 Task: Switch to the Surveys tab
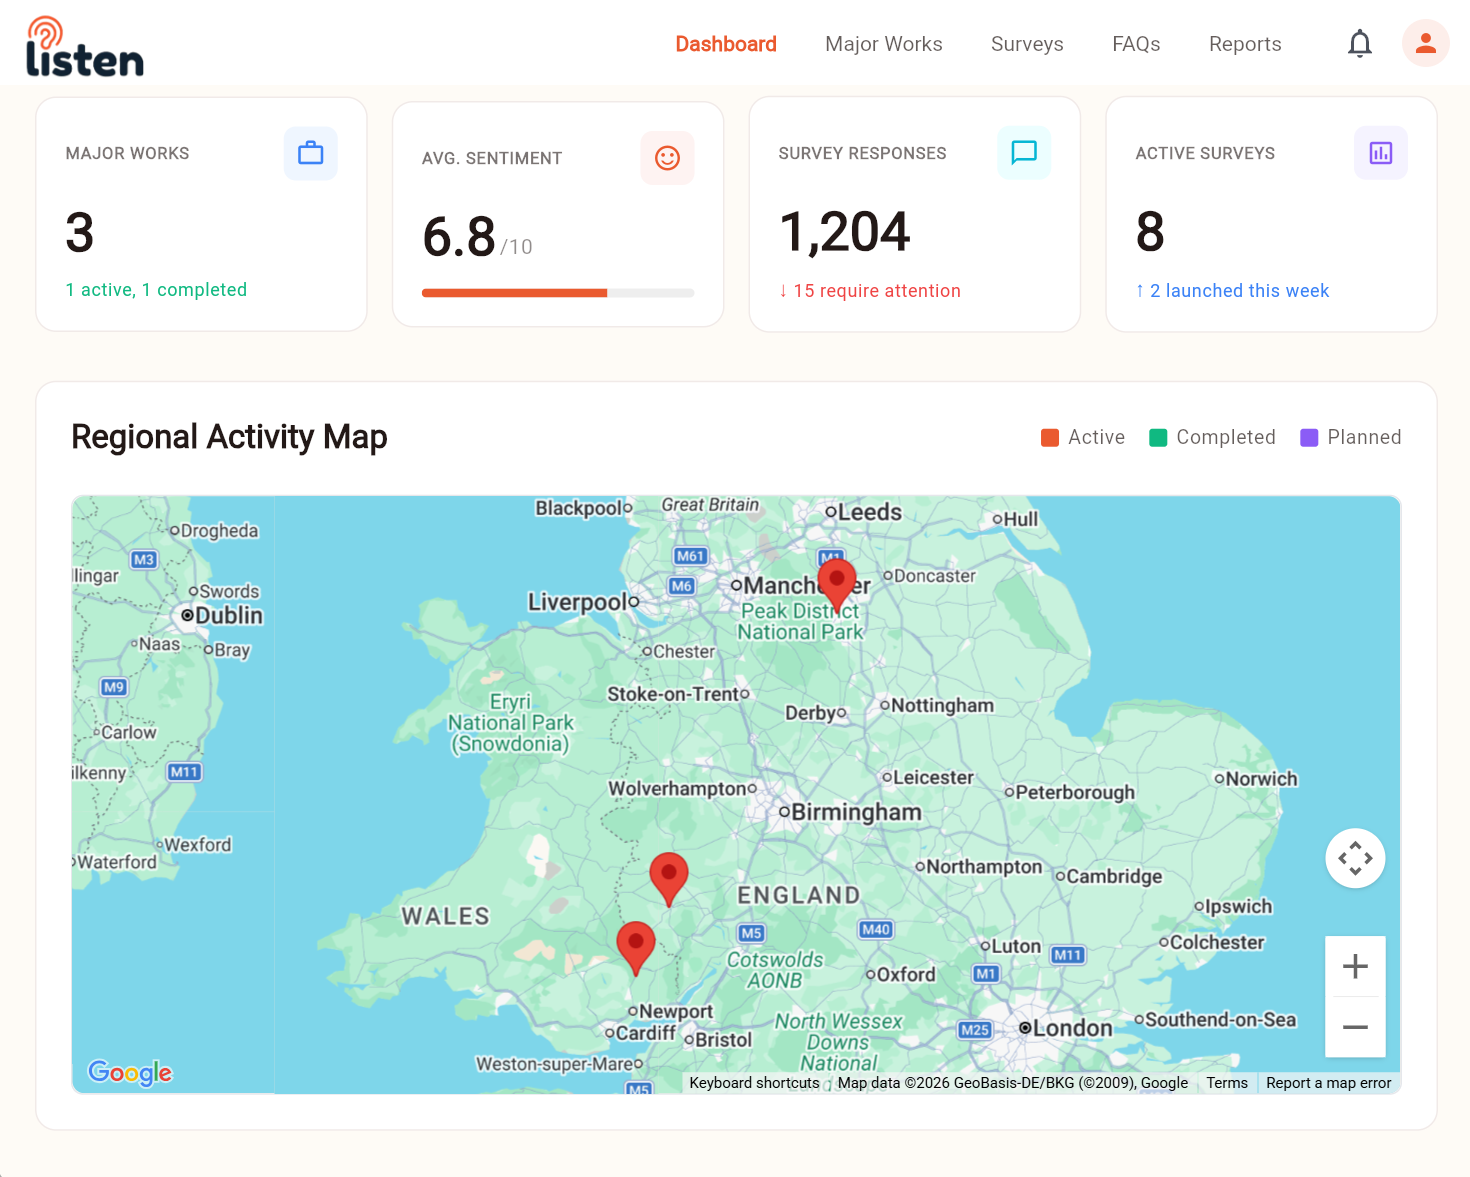[1026, 44]
